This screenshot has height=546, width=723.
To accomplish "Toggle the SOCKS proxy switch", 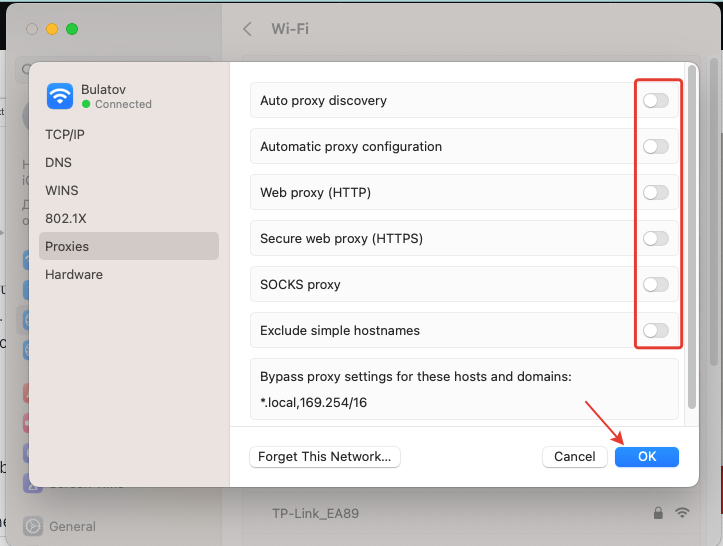I will [655, 285].
